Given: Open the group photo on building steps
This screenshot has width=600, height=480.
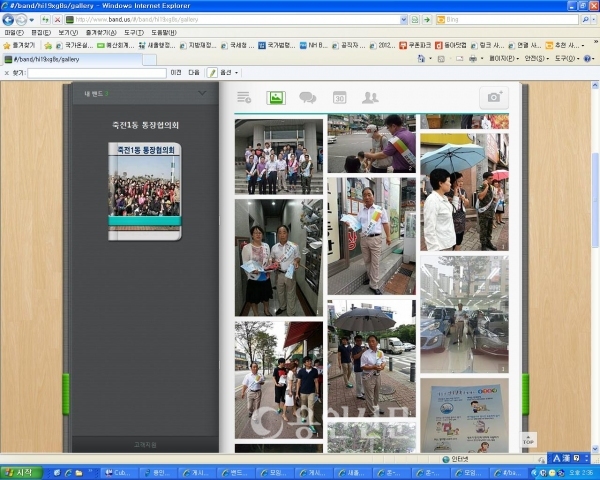Looking at the screenshot, I should click(278, 157).
